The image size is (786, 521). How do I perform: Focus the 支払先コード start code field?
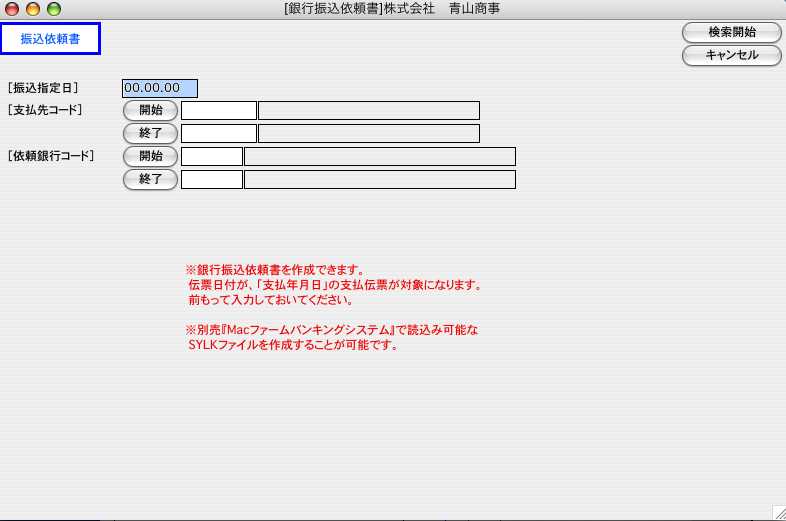pyautogui.click(x=219, y=110)
